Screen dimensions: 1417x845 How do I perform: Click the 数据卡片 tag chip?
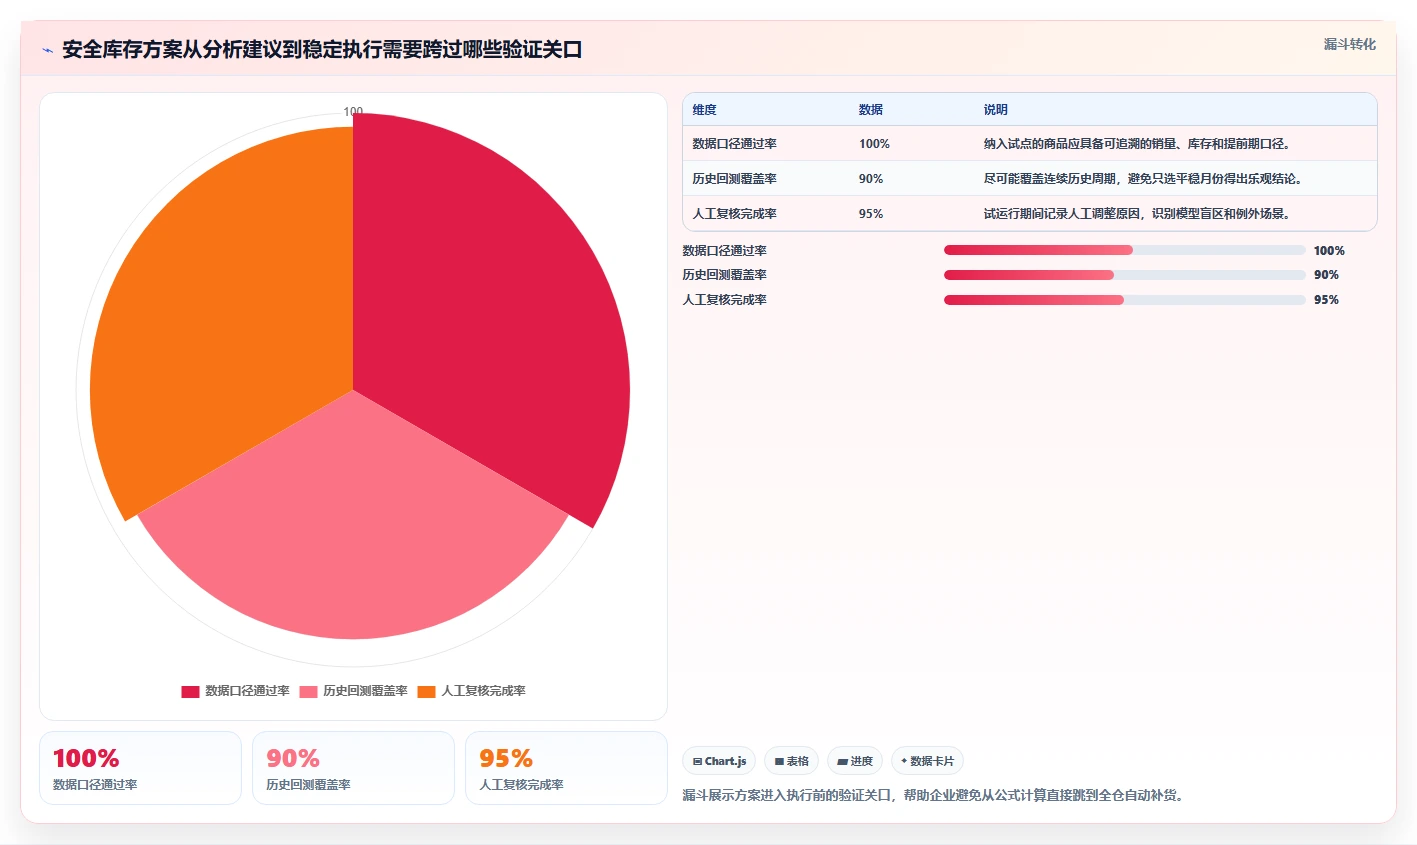[927, 761]
